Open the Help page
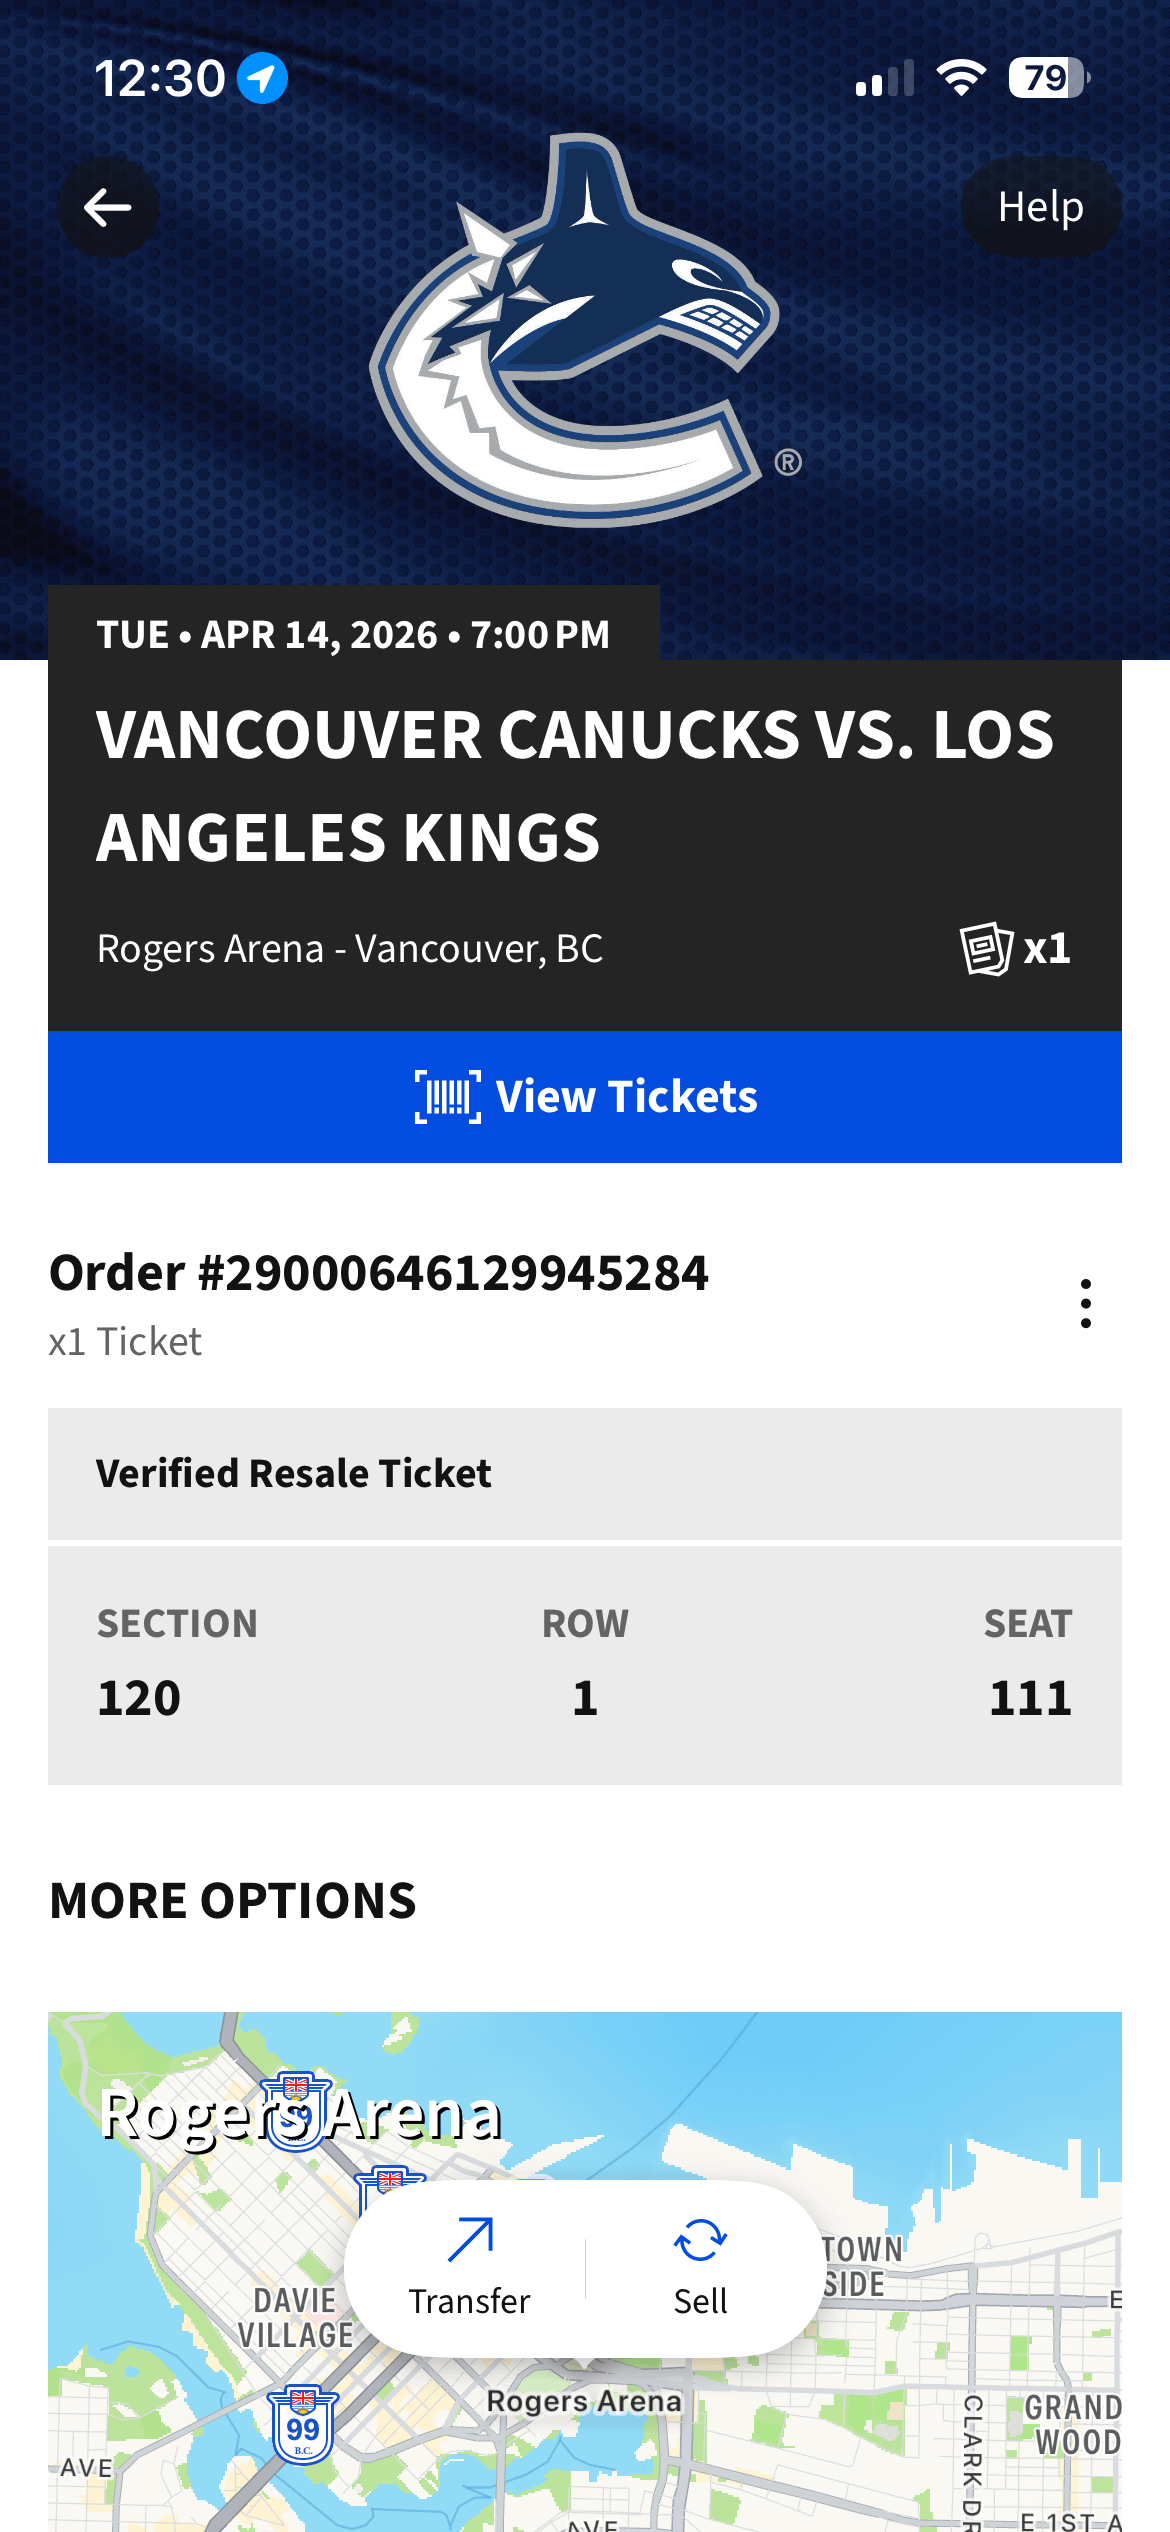 (x=1040, y=208)
